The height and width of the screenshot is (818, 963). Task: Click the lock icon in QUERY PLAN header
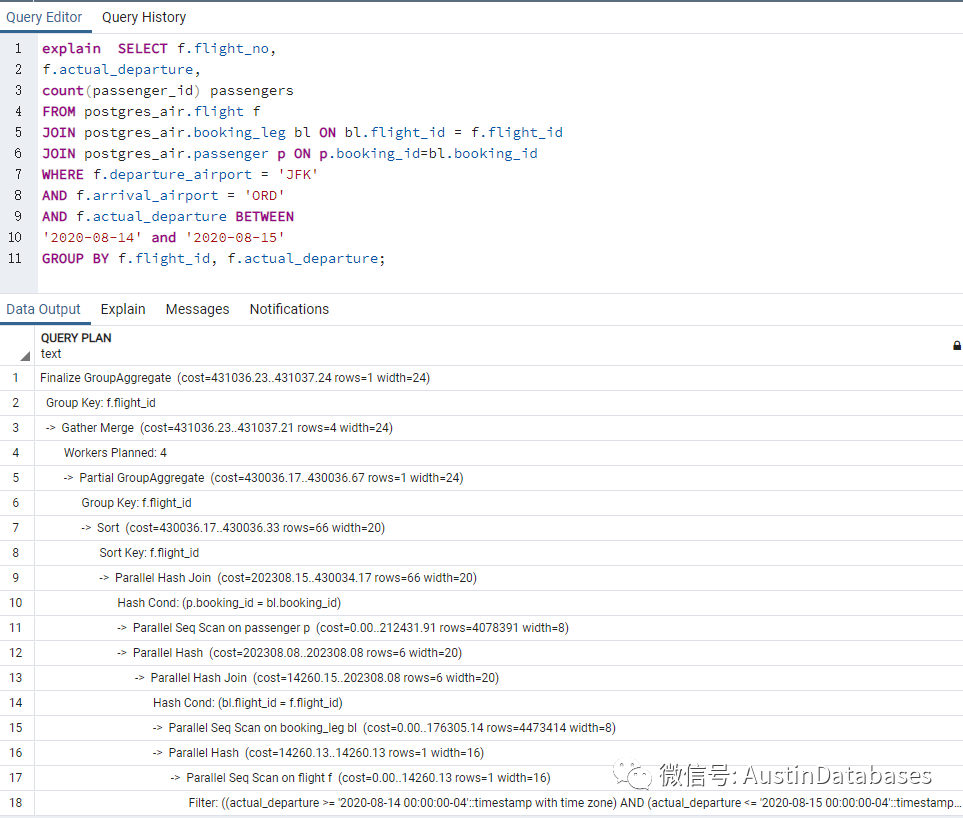pyautogui.click(x=956, y=346)
